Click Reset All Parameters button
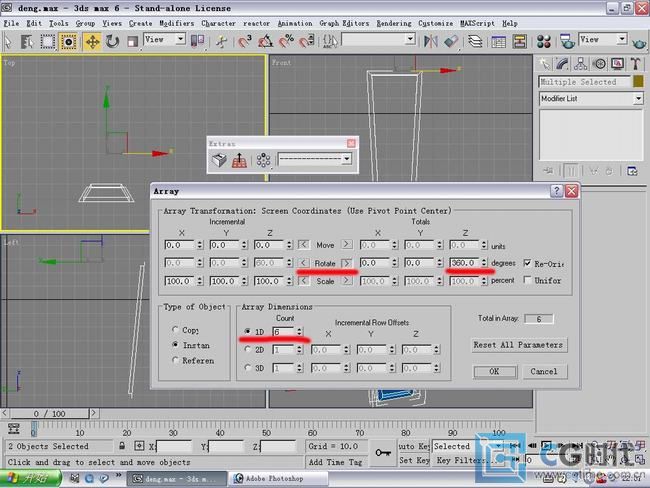Screen dimensions: 650x488 [518, 345]
